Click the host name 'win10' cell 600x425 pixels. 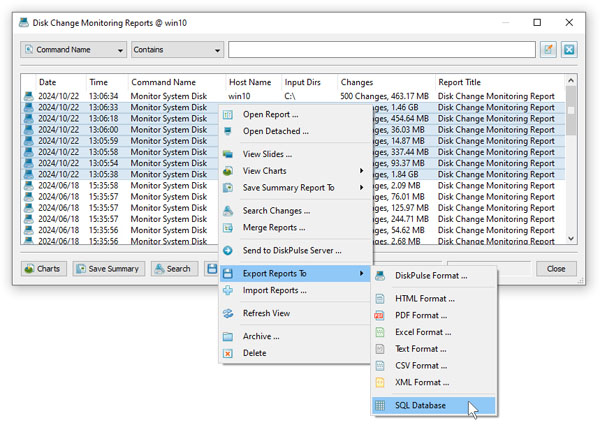tap(239, 96)
